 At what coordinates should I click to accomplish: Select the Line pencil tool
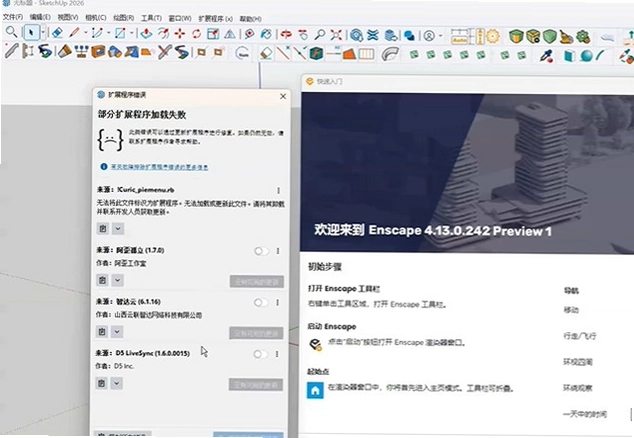point(74,32)
